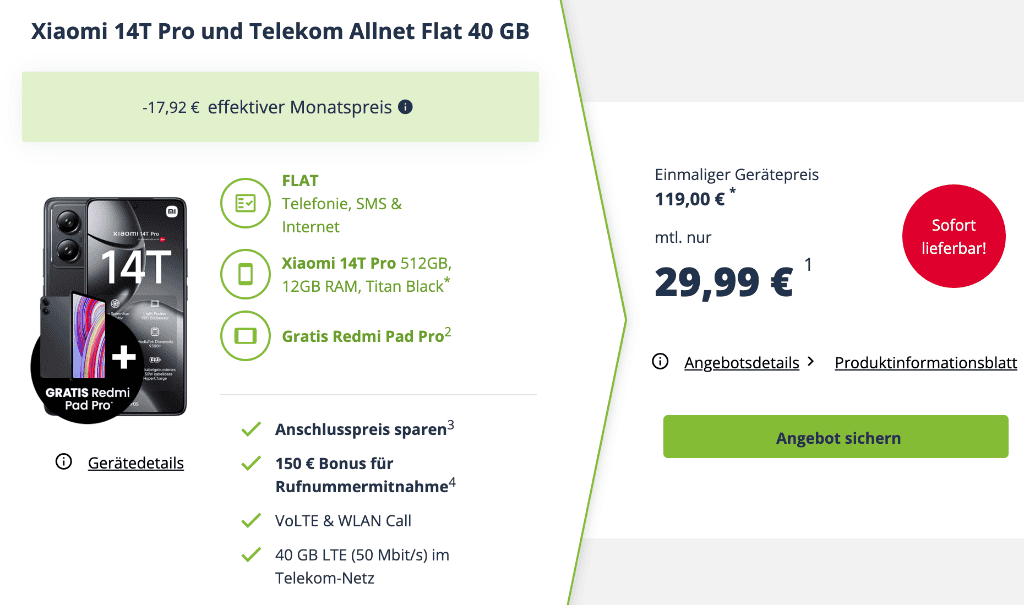Click footnote 2 after Gratis Redmi Pad Pro
1024x605 pixels.
click(448, 332)
